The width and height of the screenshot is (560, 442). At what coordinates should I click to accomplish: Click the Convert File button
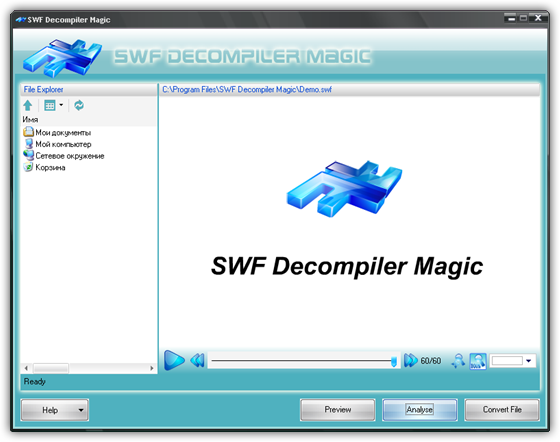tap(502, 410)
